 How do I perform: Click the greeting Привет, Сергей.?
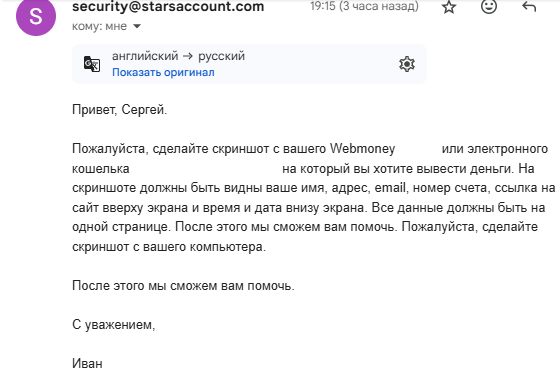[120, 110]
